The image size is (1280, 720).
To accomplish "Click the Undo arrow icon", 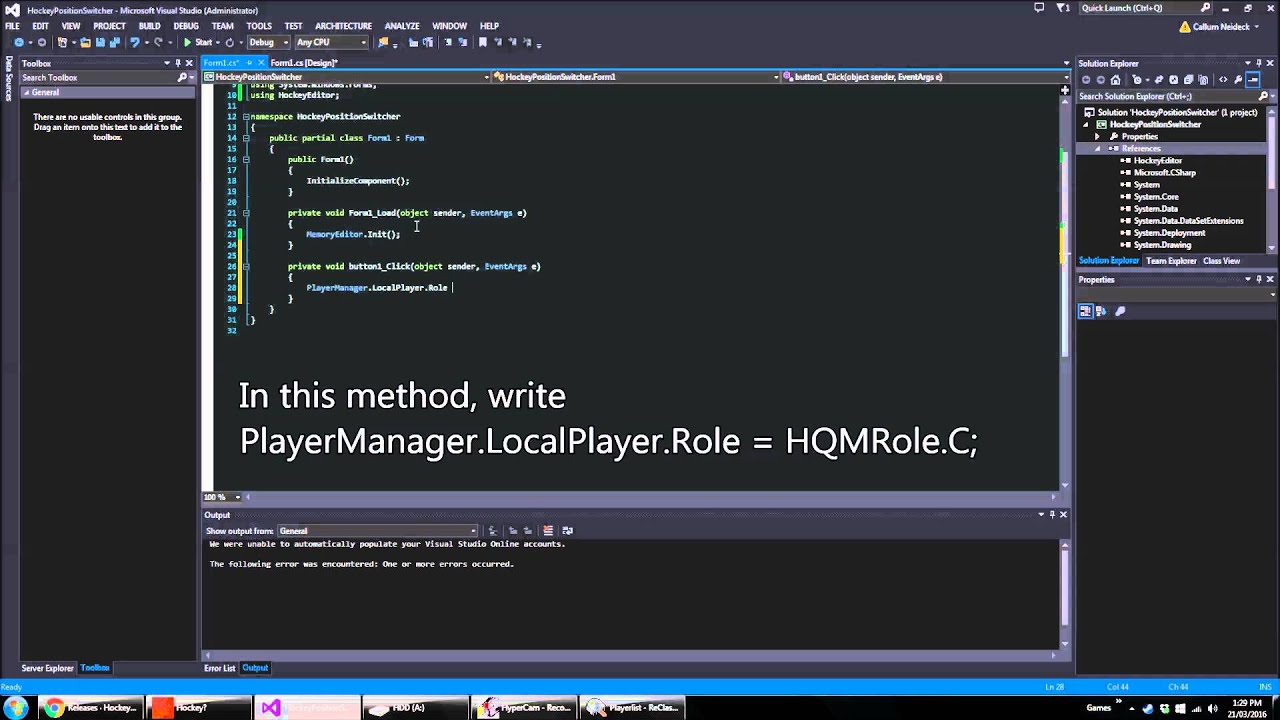I will (135, 42).
